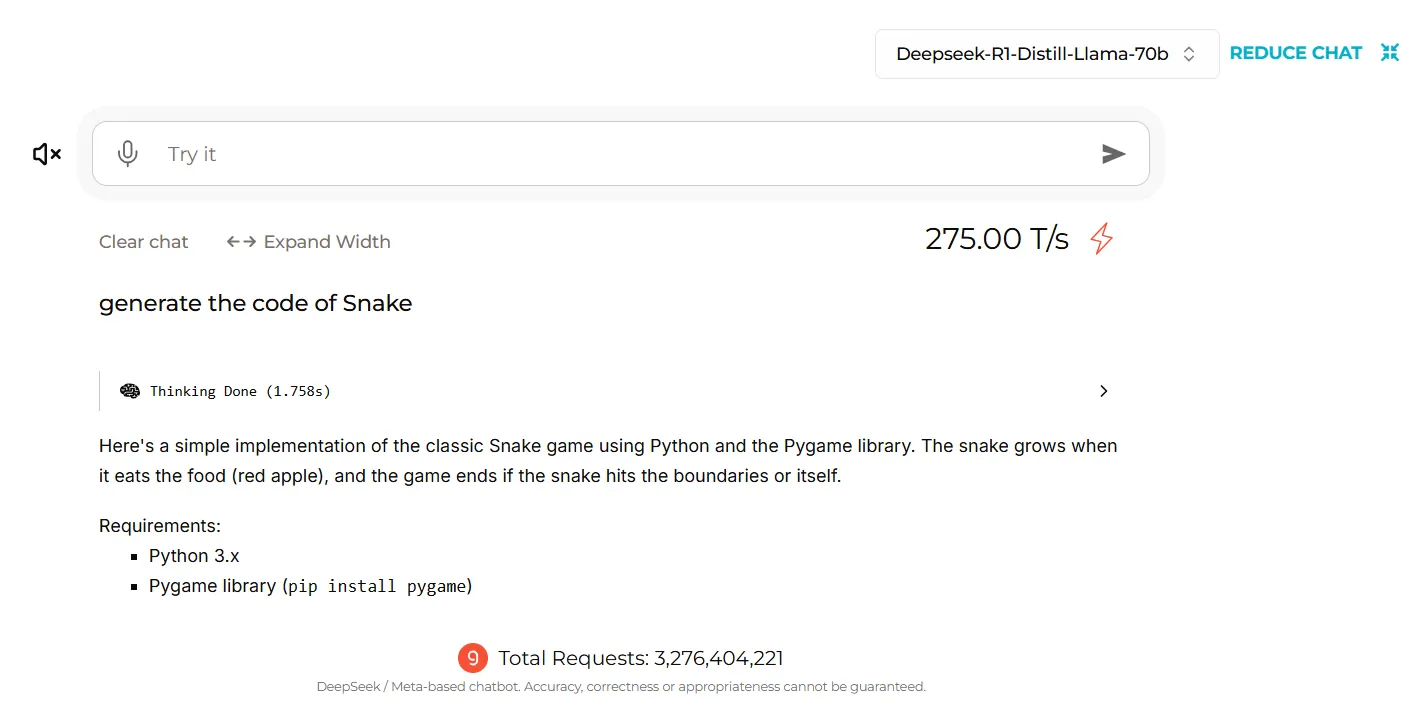Send the message with the arrow icon
Screen dimensions: 1422x725
pyautogui.click(x=1113, y=154)
